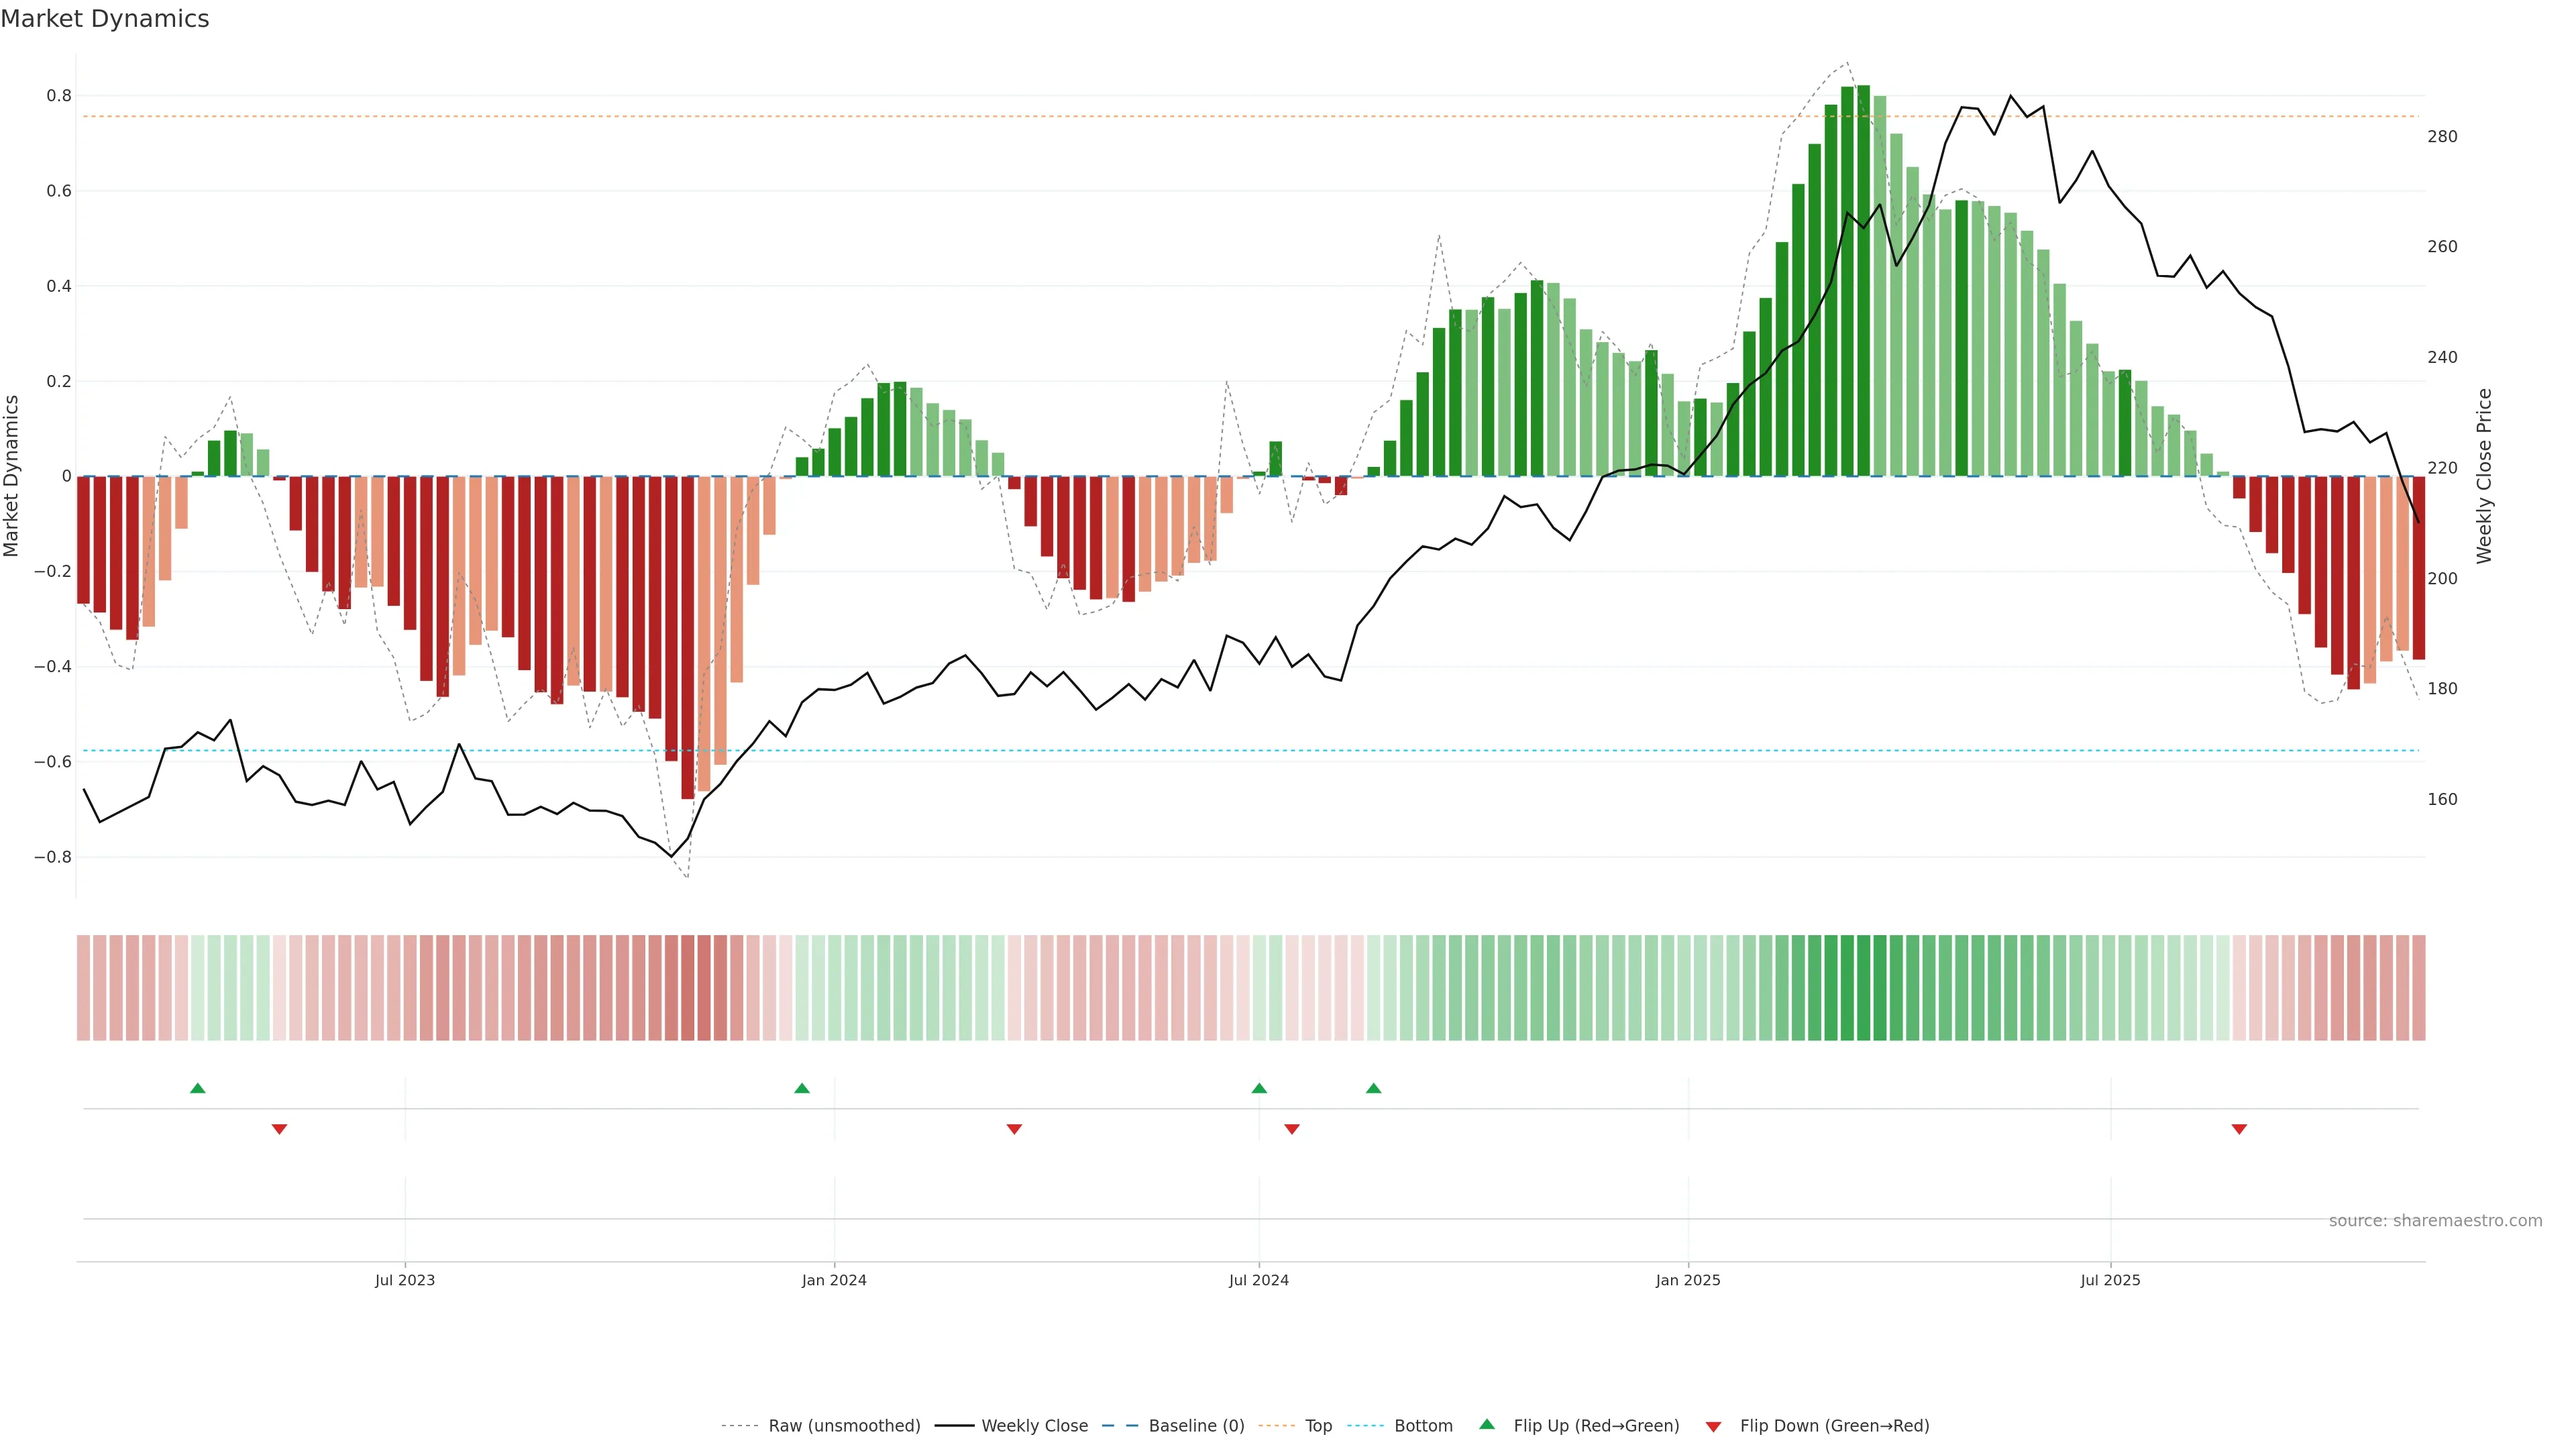Click flip-down triangle after Jan 2024
Viewport: 2576px width, 1449px height.
tap(1014, 1129)
